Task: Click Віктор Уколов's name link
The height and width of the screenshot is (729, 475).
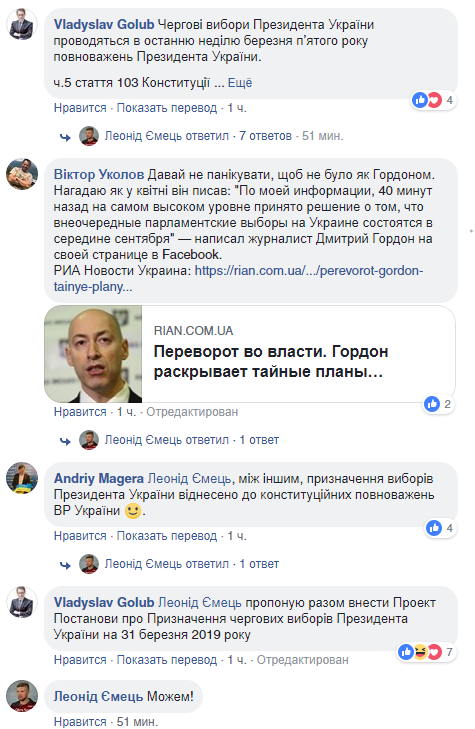Action: click(x=99, y=174)
